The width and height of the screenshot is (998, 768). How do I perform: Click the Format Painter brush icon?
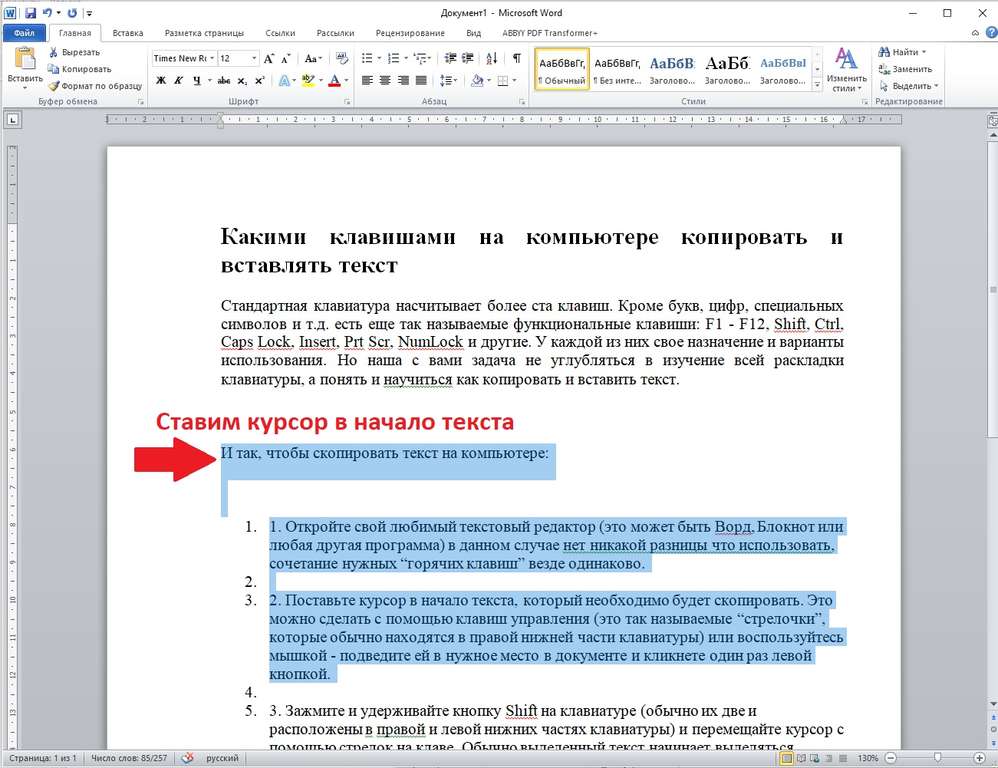click(x=53, y=86)
